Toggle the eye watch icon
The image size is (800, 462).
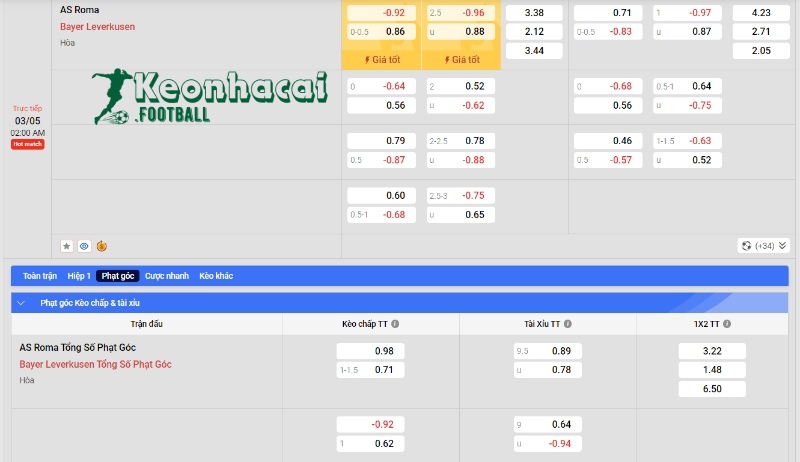pos(84,245)
